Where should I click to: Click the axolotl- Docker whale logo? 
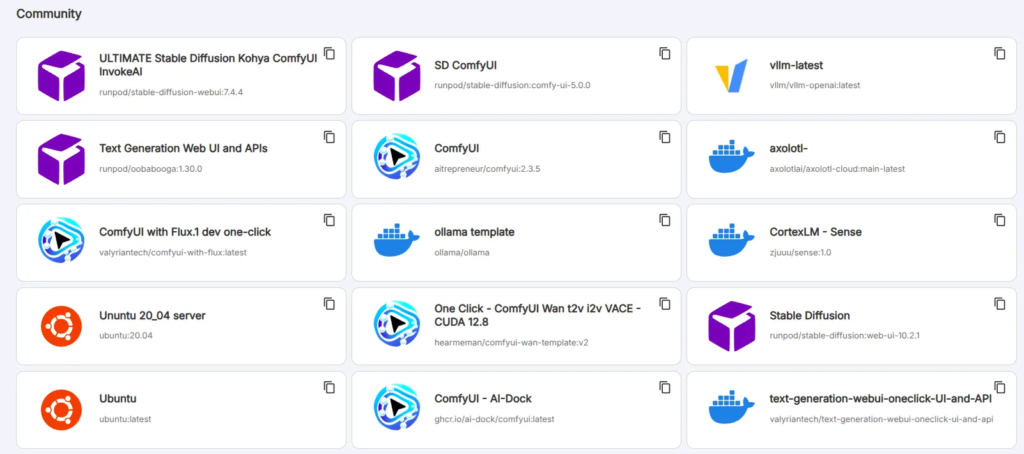tap(731, 159)
